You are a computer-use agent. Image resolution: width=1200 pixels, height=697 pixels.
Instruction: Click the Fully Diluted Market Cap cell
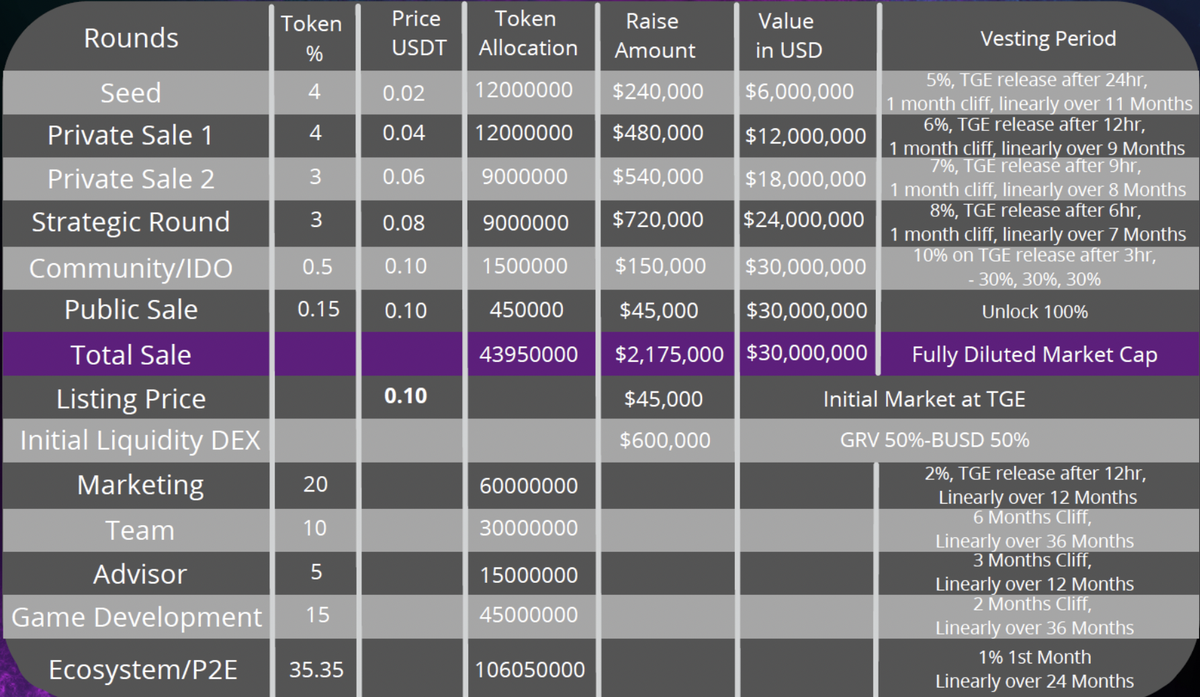click(x=1034, y=355)
